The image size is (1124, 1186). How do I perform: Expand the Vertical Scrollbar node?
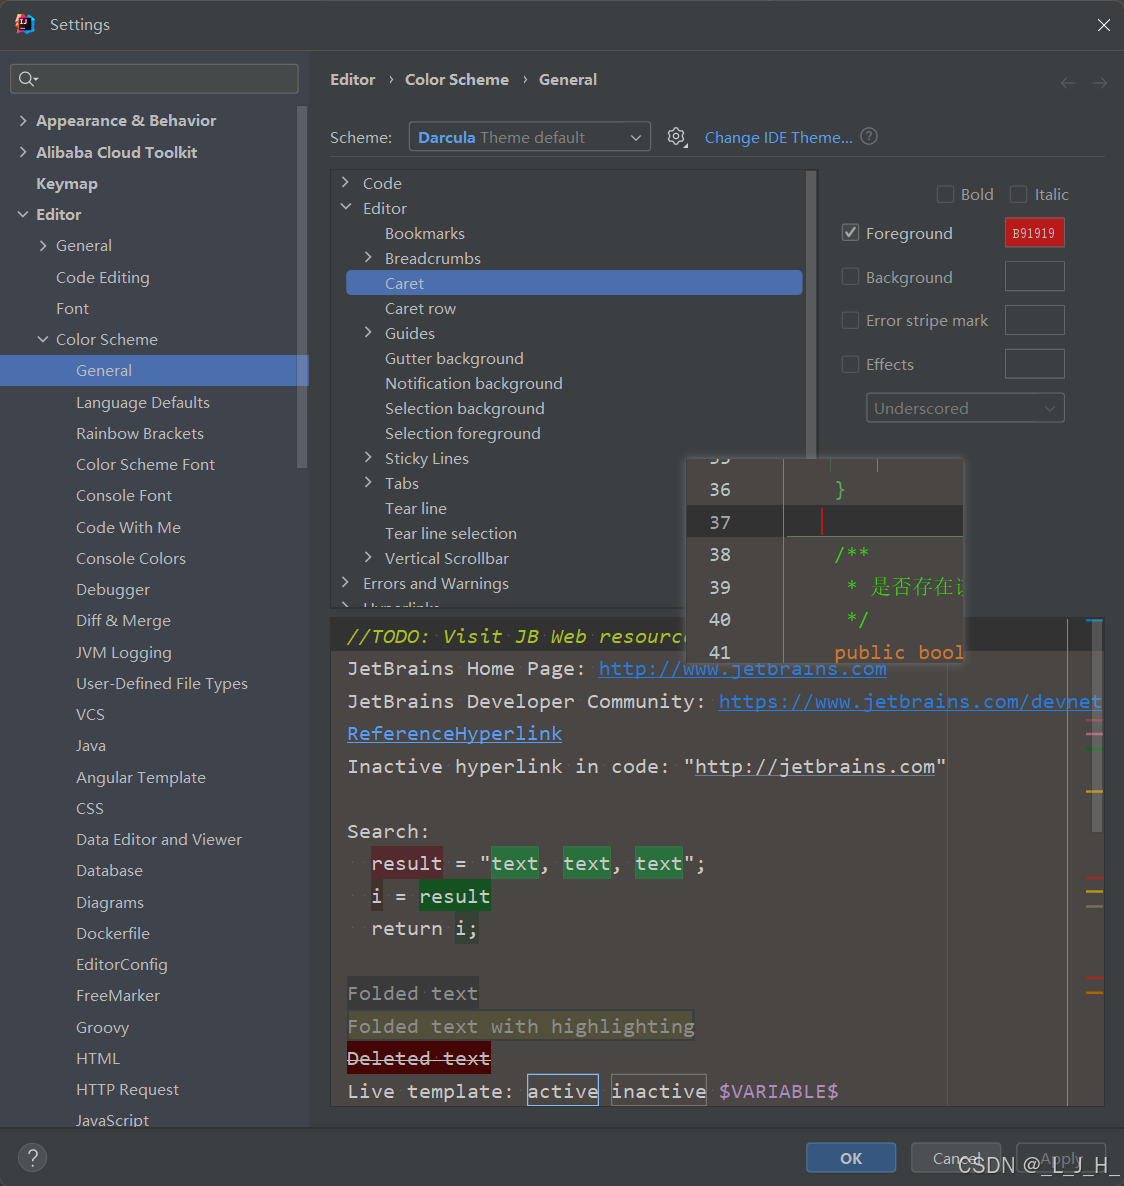pos(368,557)
